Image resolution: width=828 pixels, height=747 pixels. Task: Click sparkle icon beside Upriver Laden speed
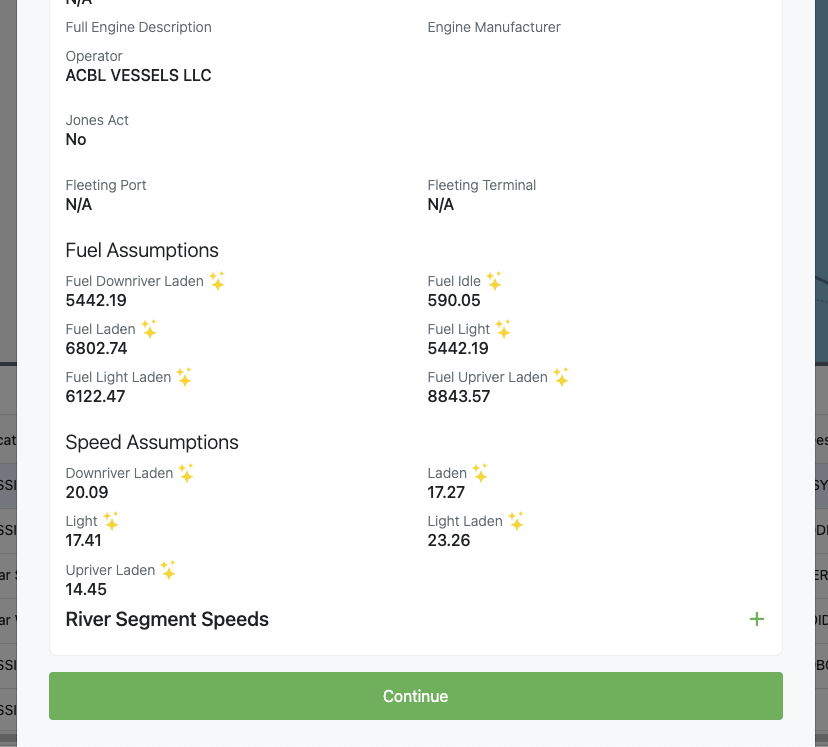[168, 570]
